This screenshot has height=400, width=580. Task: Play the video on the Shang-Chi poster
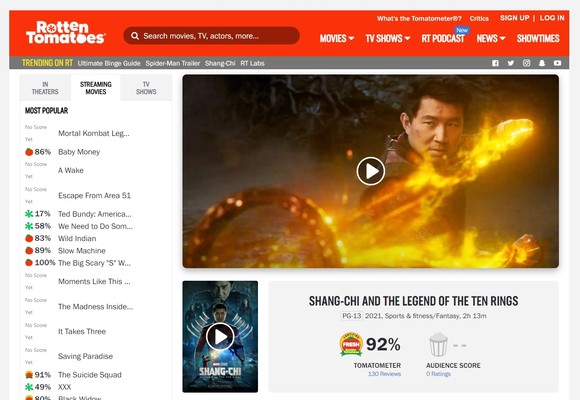(x=220, y=337)
